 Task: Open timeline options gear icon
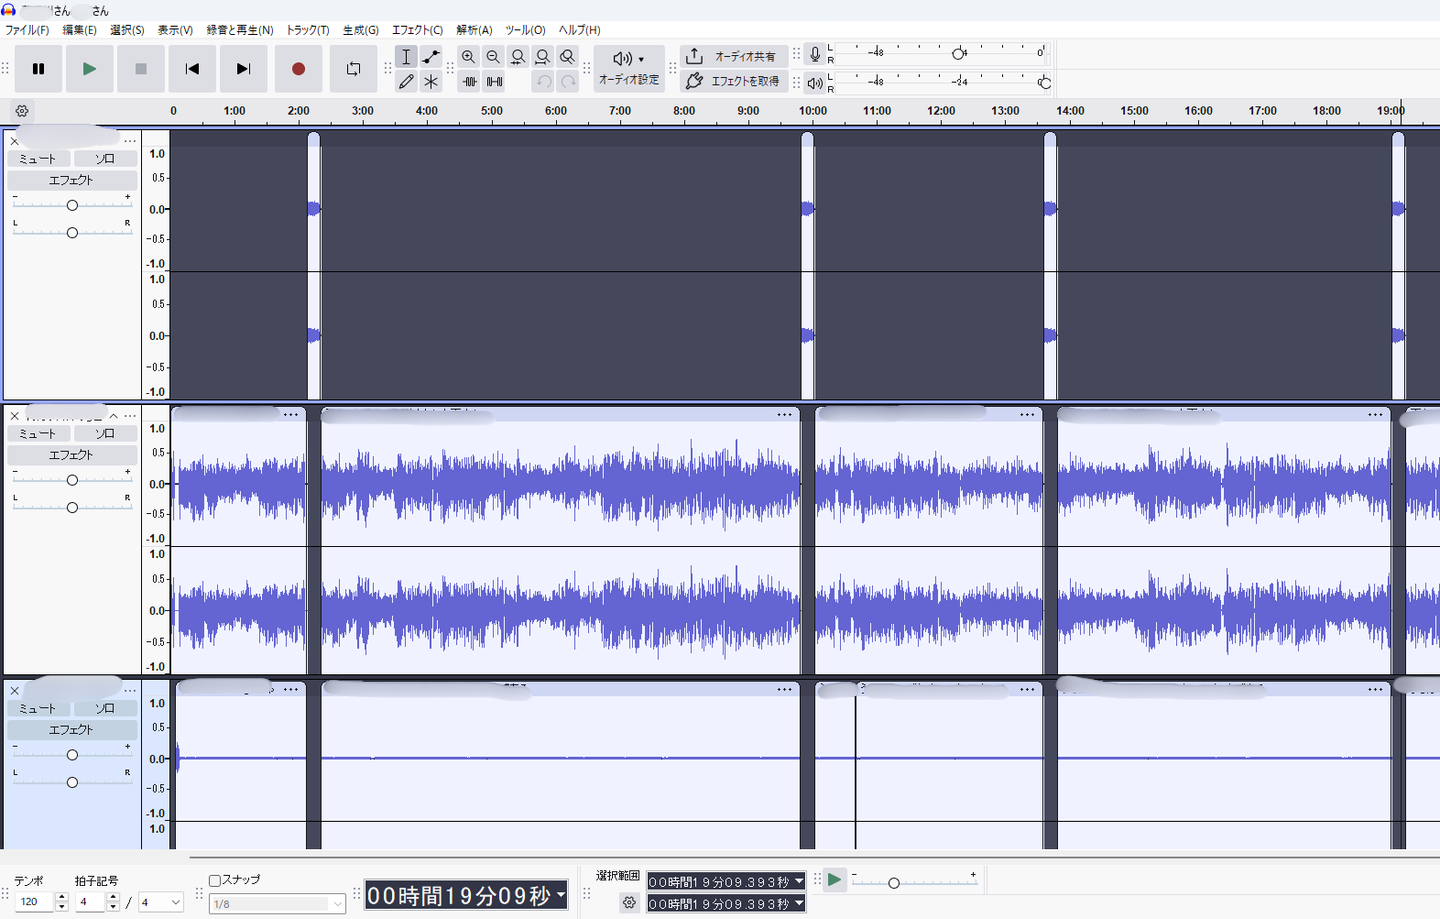[x=22, y=111]
